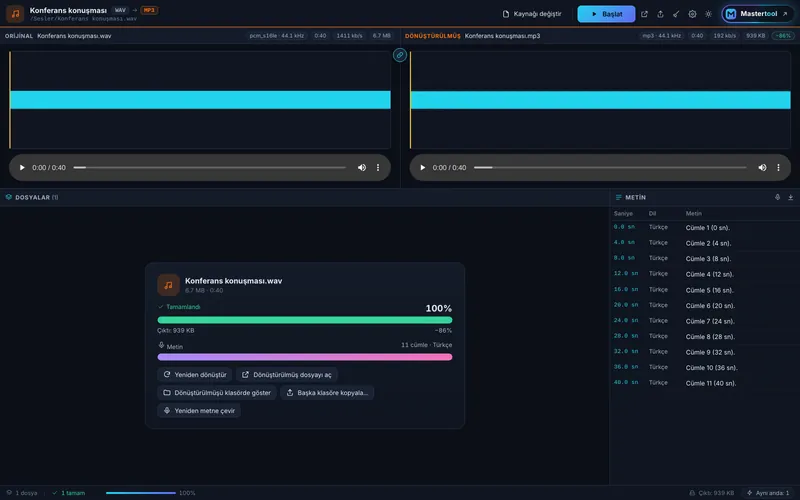Mute the original audio player

pos(362,167)
